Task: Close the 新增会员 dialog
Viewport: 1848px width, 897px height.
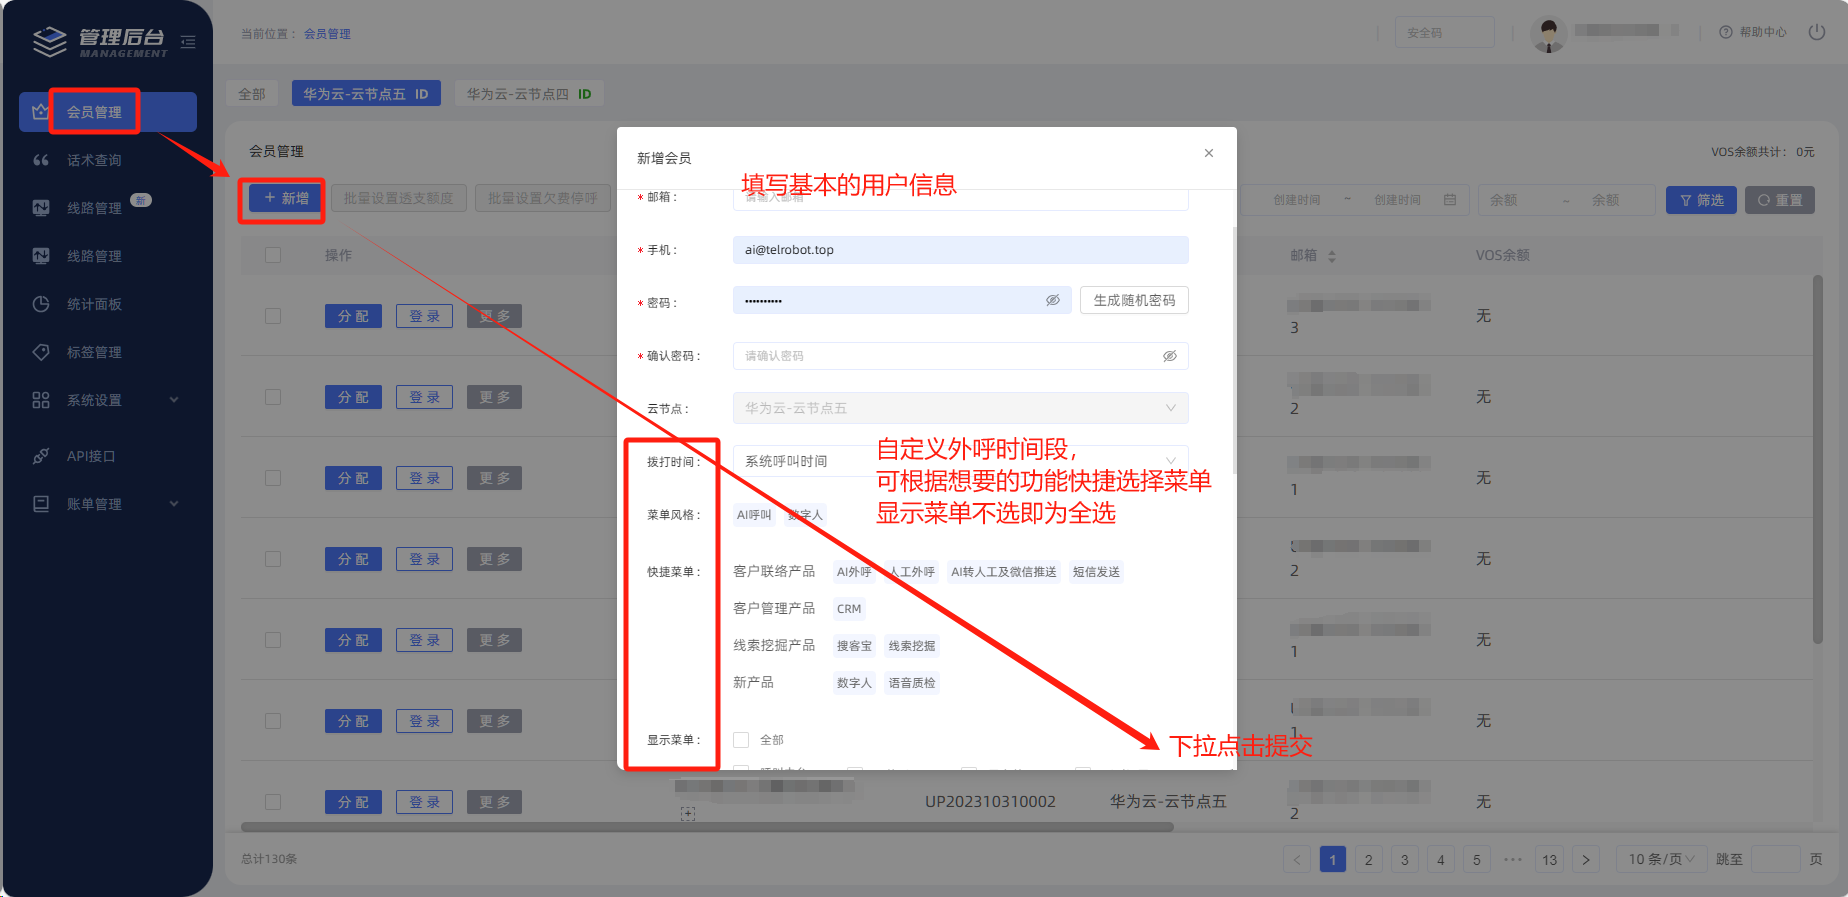Action: click(1209, 153)
